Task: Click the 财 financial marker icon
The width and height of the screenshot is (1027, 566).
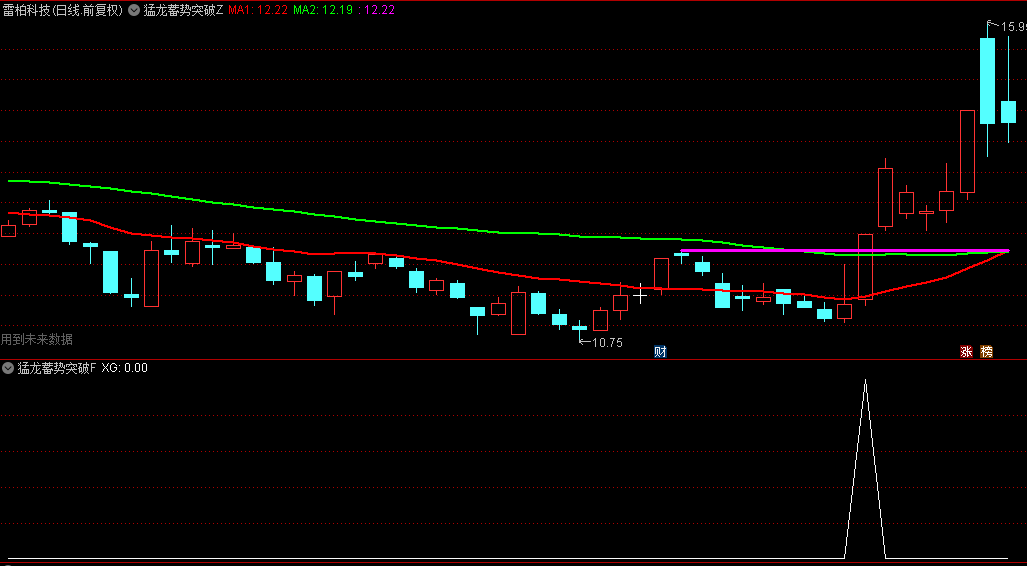Action: click(660, 352)
